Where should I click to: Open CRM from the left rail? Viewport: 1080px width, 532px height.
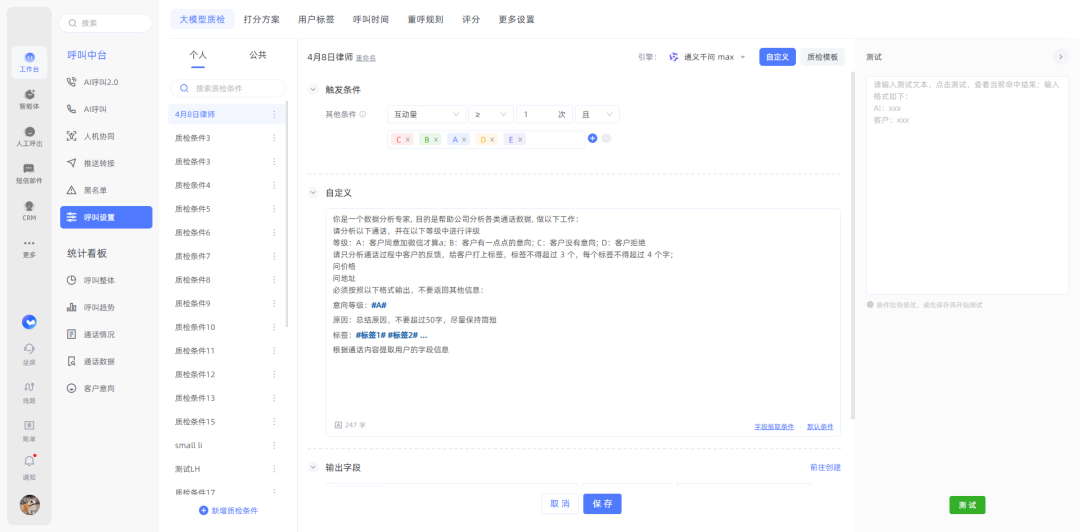point(29,210)
